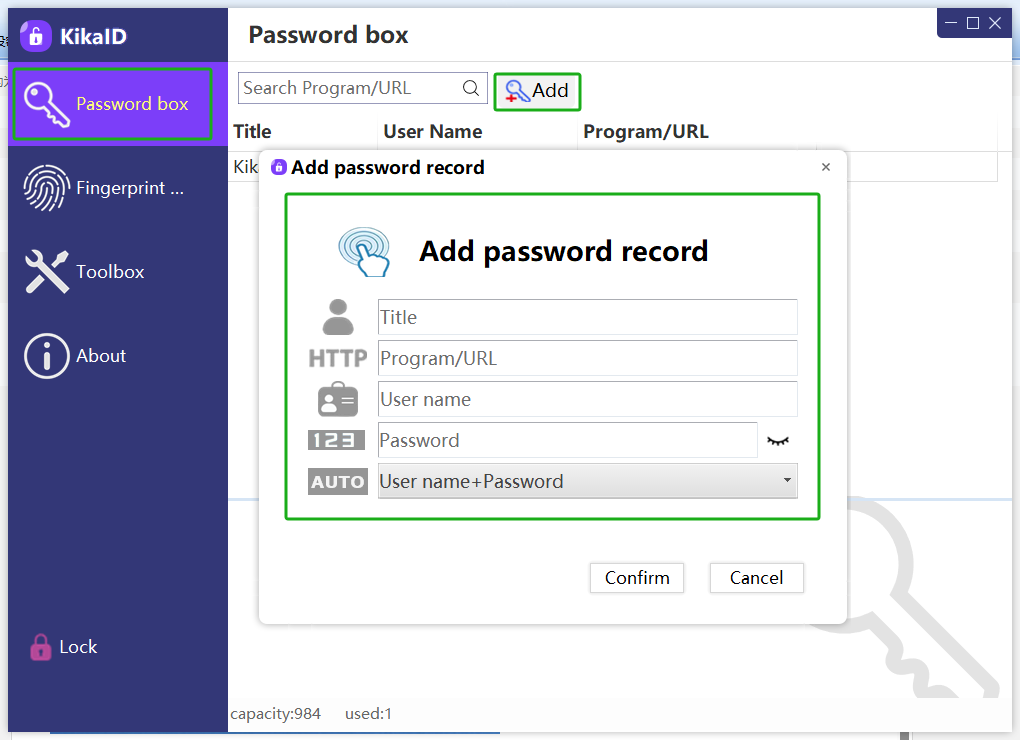Screen dimensions: 1020x740
Task: Select the Password box key icon
Action: pyautogui.click(x=44, y=103)
